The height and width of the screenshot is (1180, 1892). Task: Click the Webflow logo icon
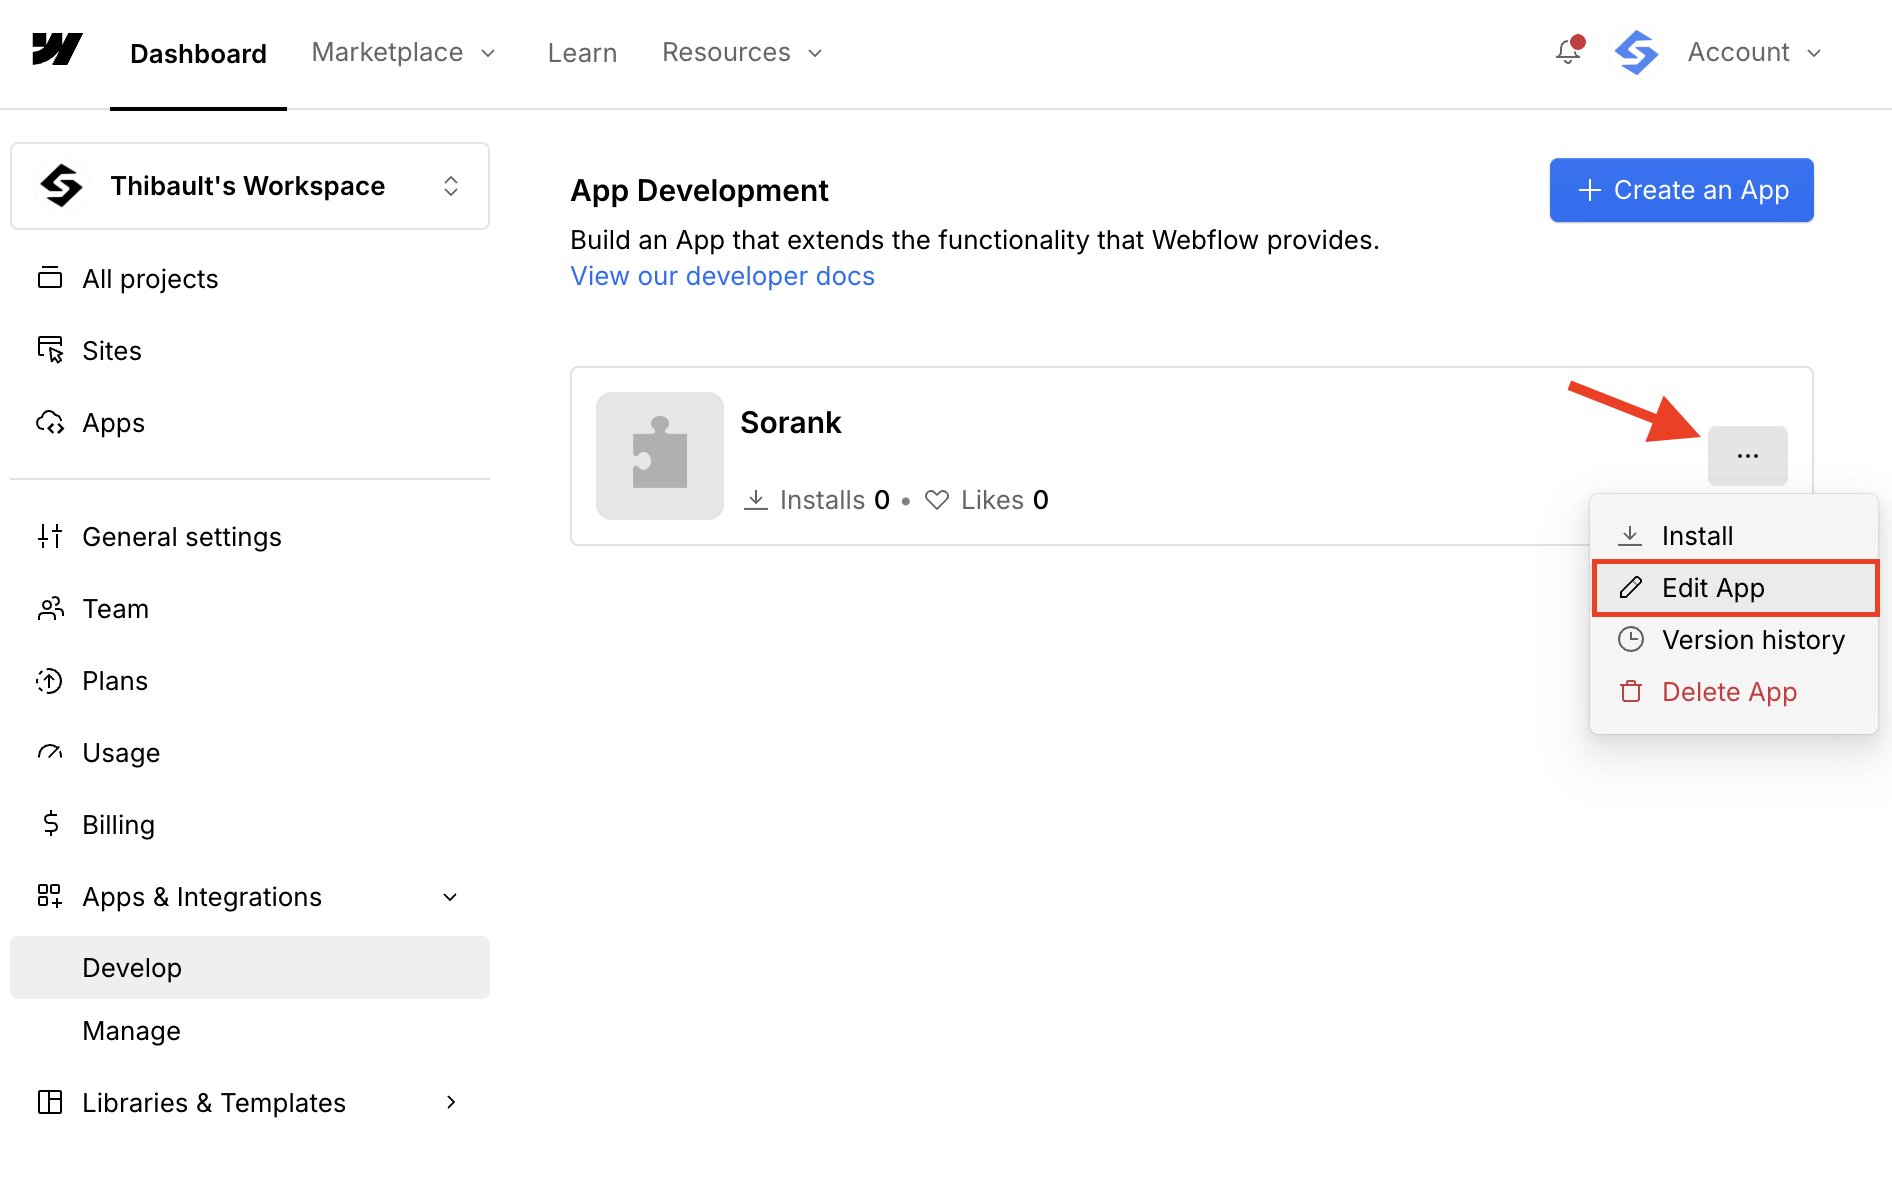click(x=57, y=50)
